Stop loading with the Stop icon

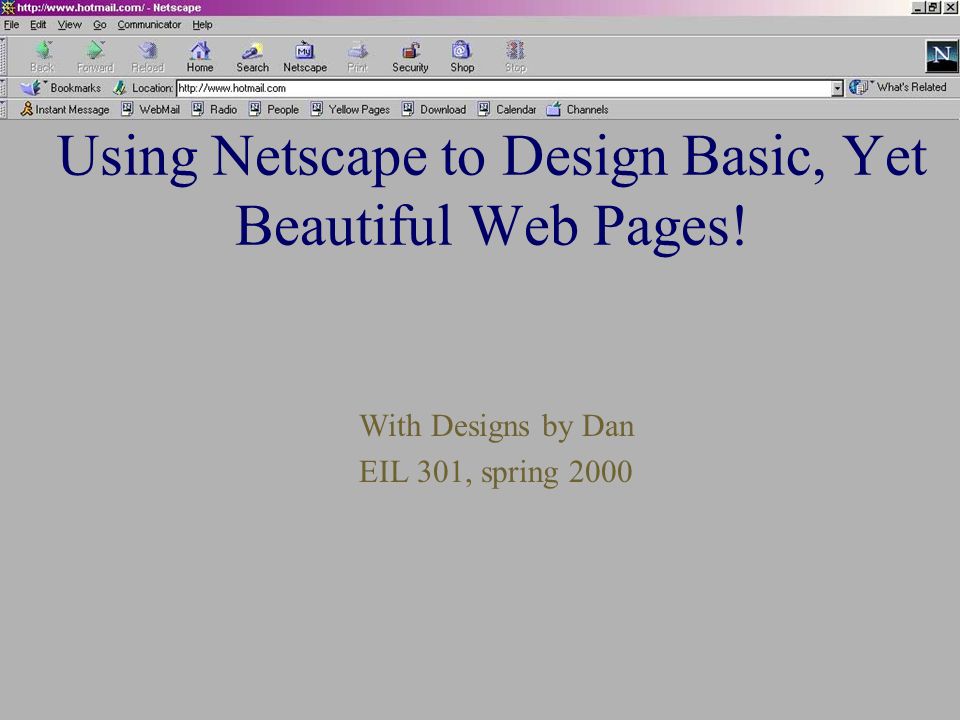pyautogui.click(x=516, y=57)
